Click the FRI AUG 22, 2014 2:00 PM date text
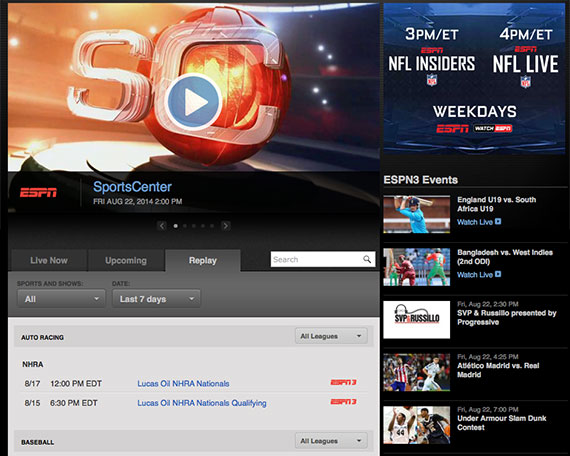Viewport: 570px width, 456px height. (x=137, y=201)
